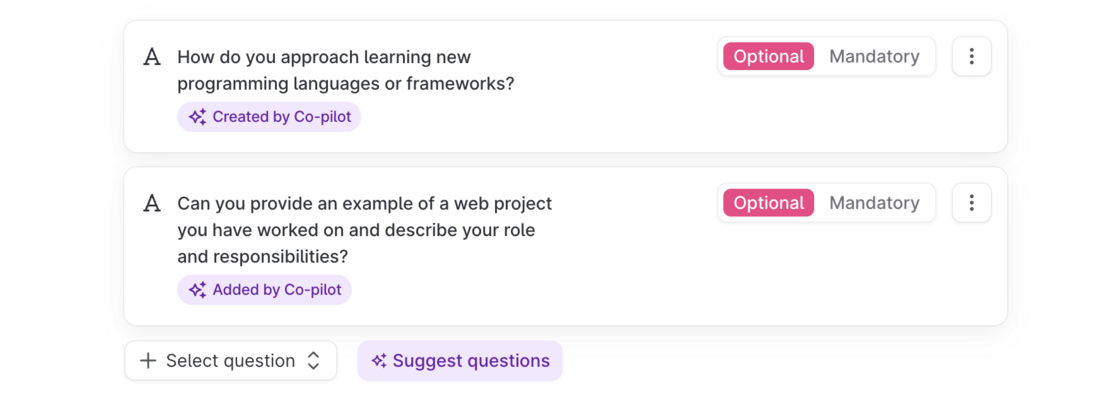This screenshot has height=399, width=1120.
Task: Click the up-down chevron in Select question
Action: pyautogui.click(x=314, y=361)
